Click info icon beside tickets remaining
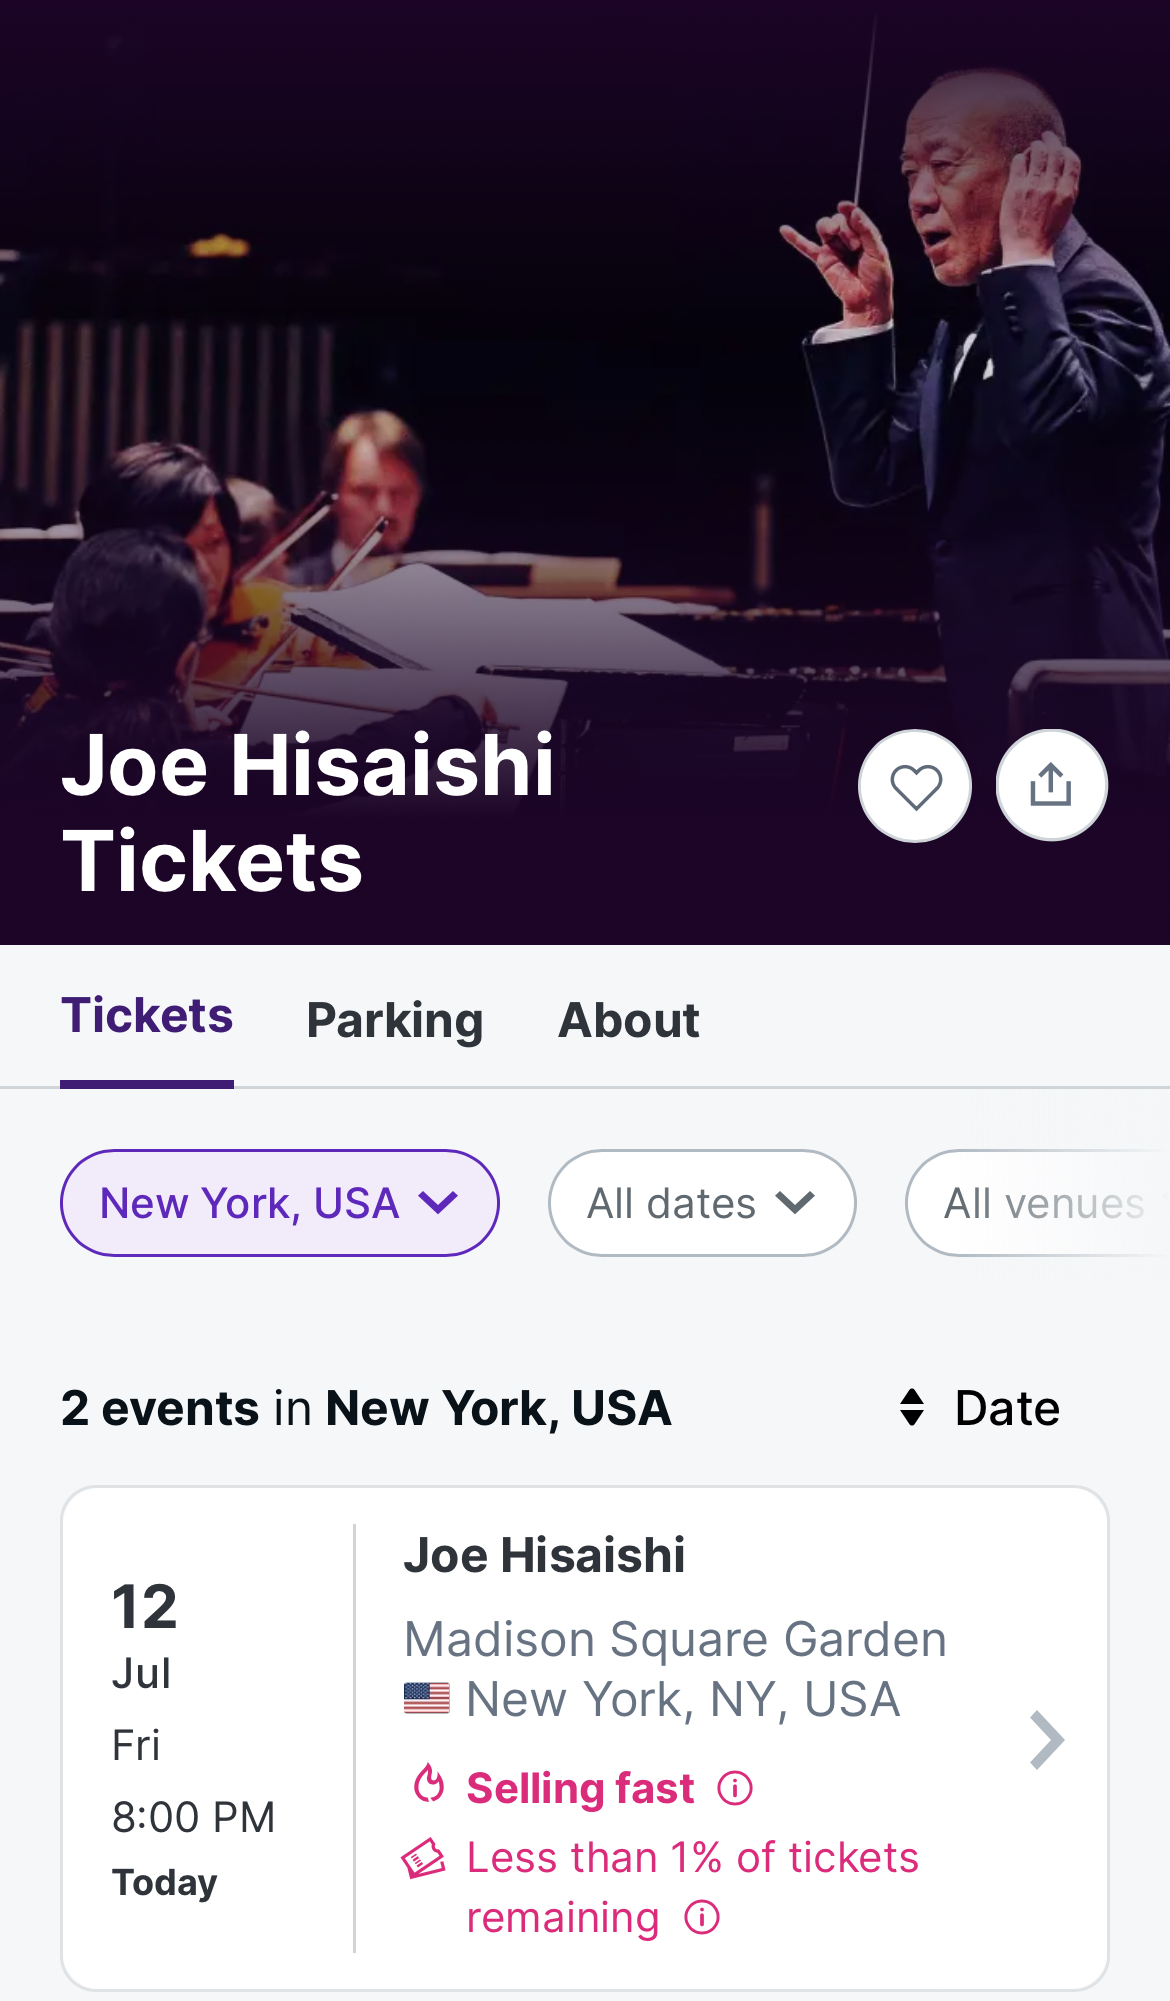The image size is (1170, 2001). pos(702,1918)
